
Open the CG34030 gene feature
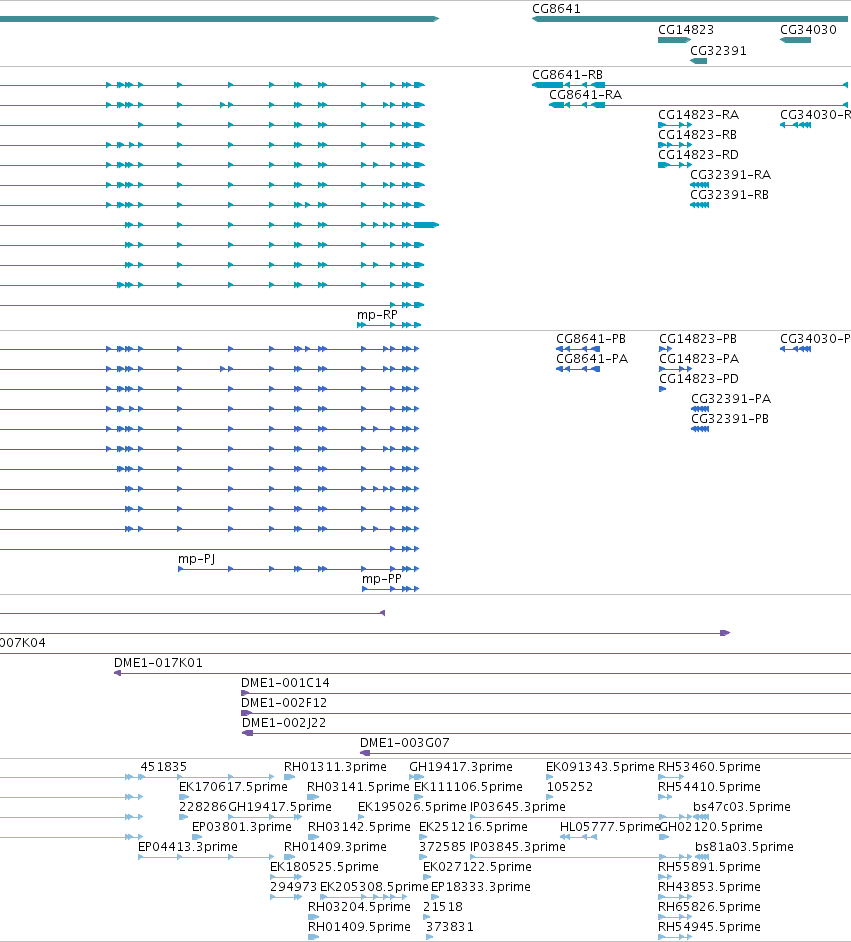pyautogui.click(x=795, y=40)
